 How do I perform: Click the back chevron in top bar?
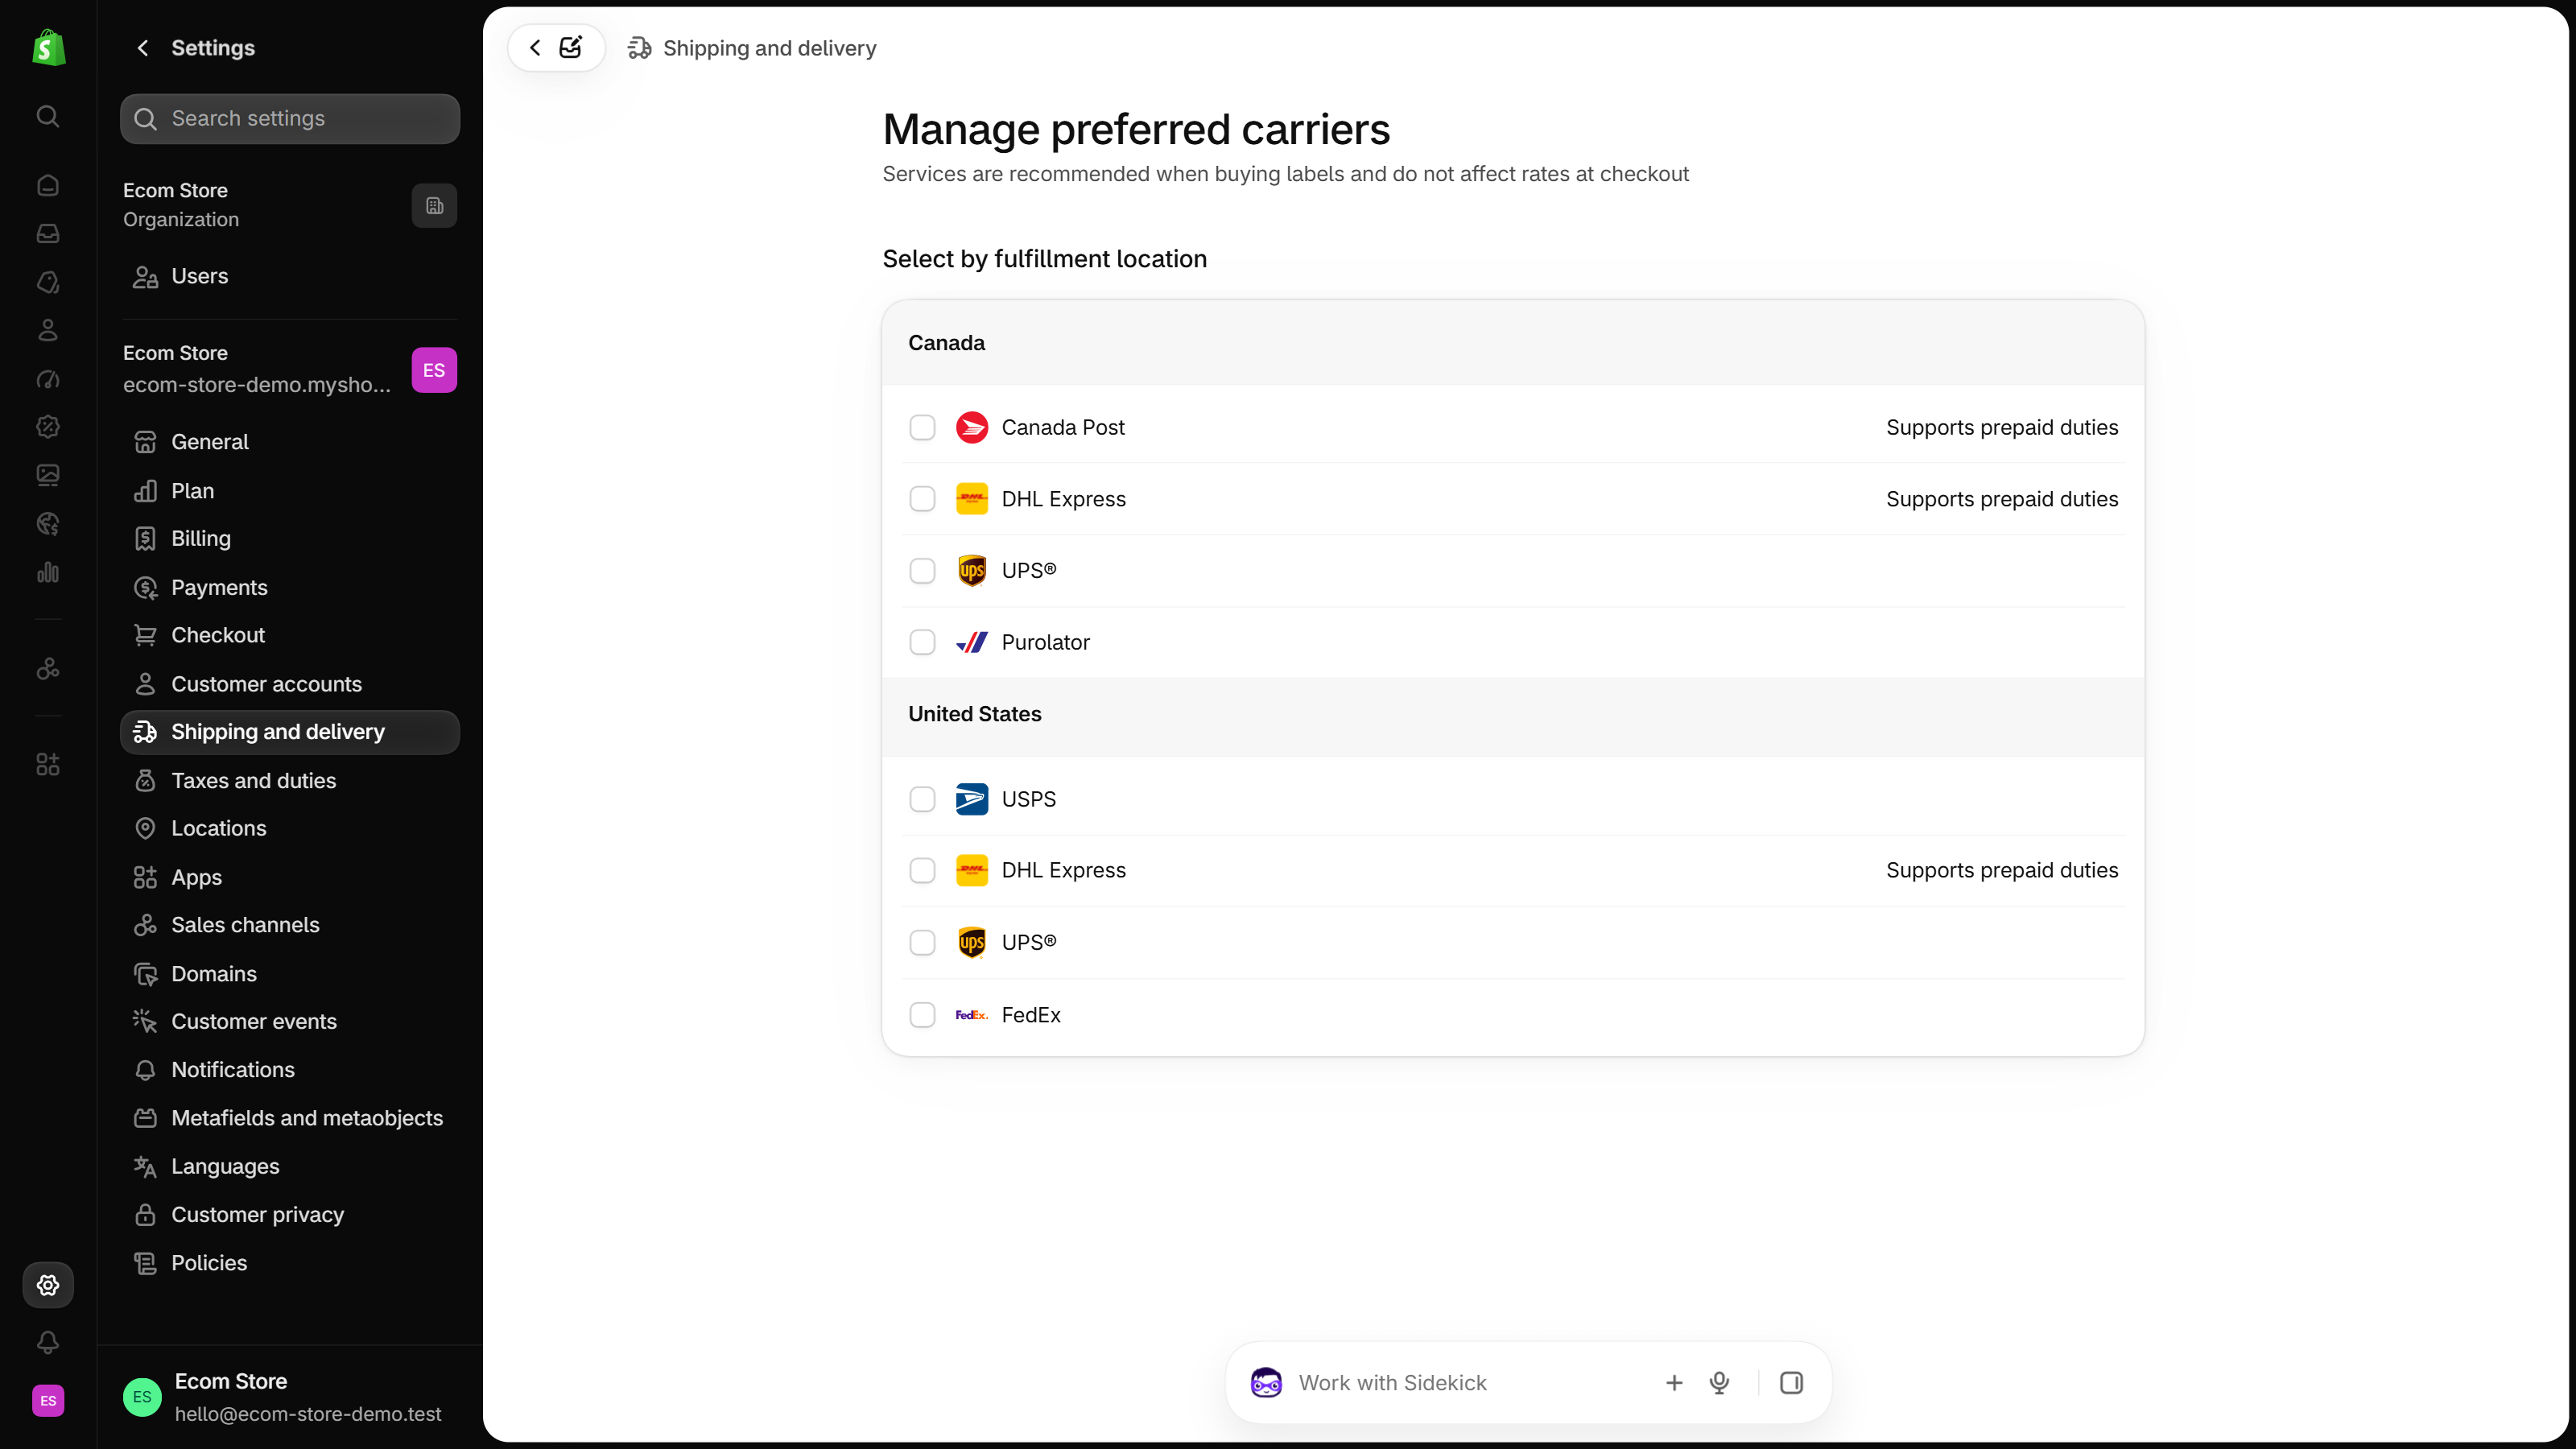535,47
